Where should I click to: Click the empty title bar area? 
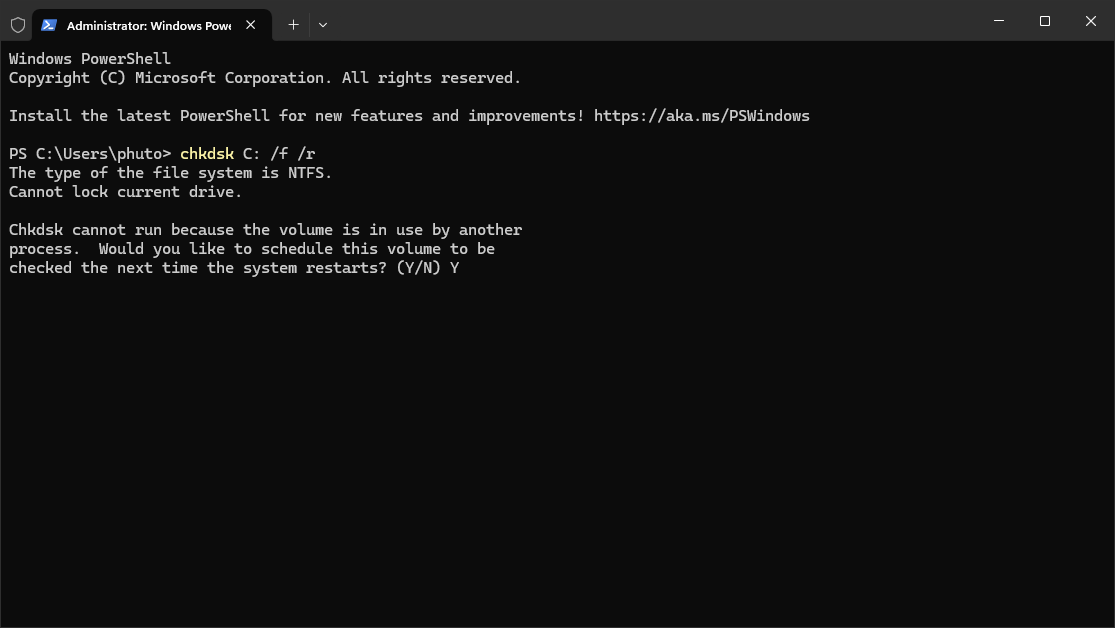pyautogui.click(x=650, y=21)
